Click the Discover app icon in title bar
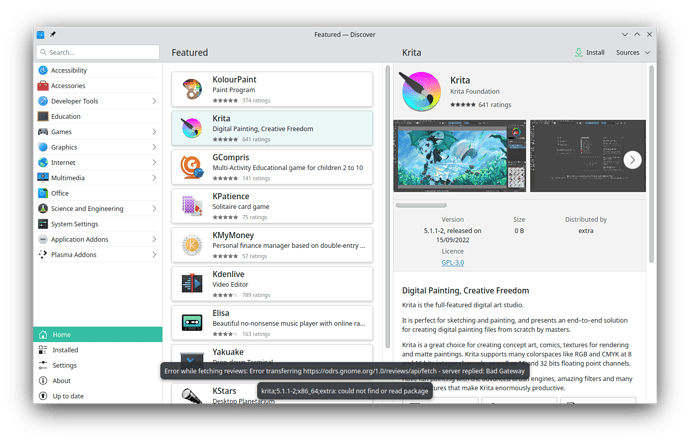Screen dimensions: 690x443 pyautogui.click(x=40, y=34)
